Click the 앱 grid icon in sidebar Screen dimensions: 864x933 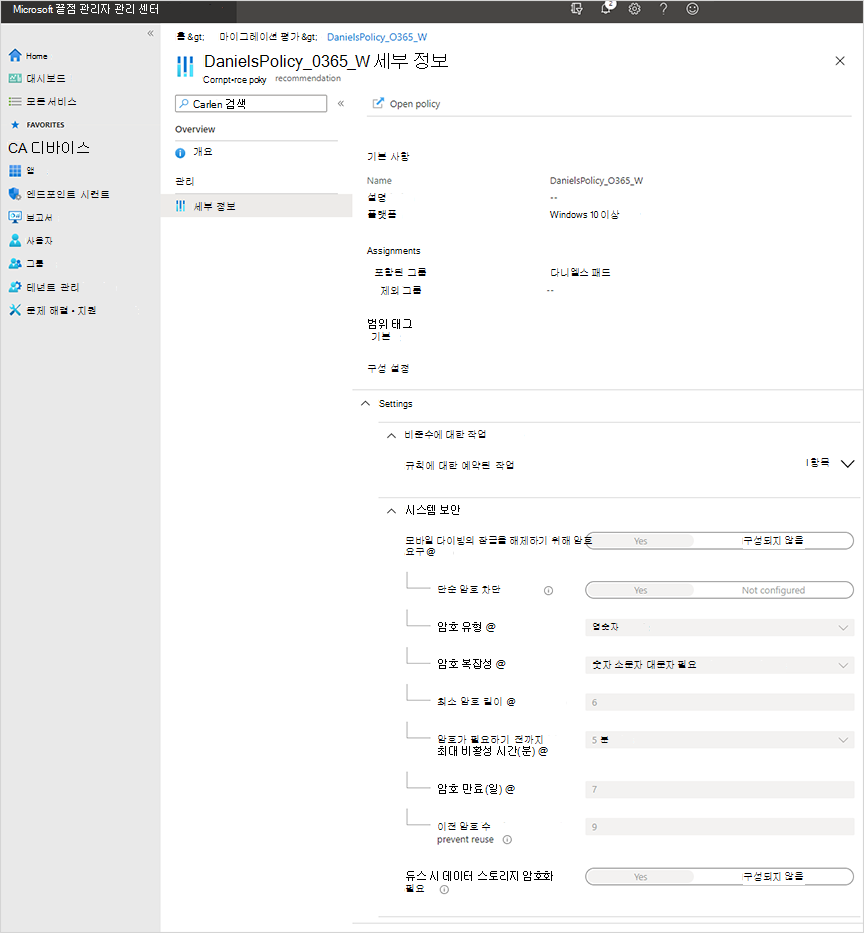pos(15,171)
